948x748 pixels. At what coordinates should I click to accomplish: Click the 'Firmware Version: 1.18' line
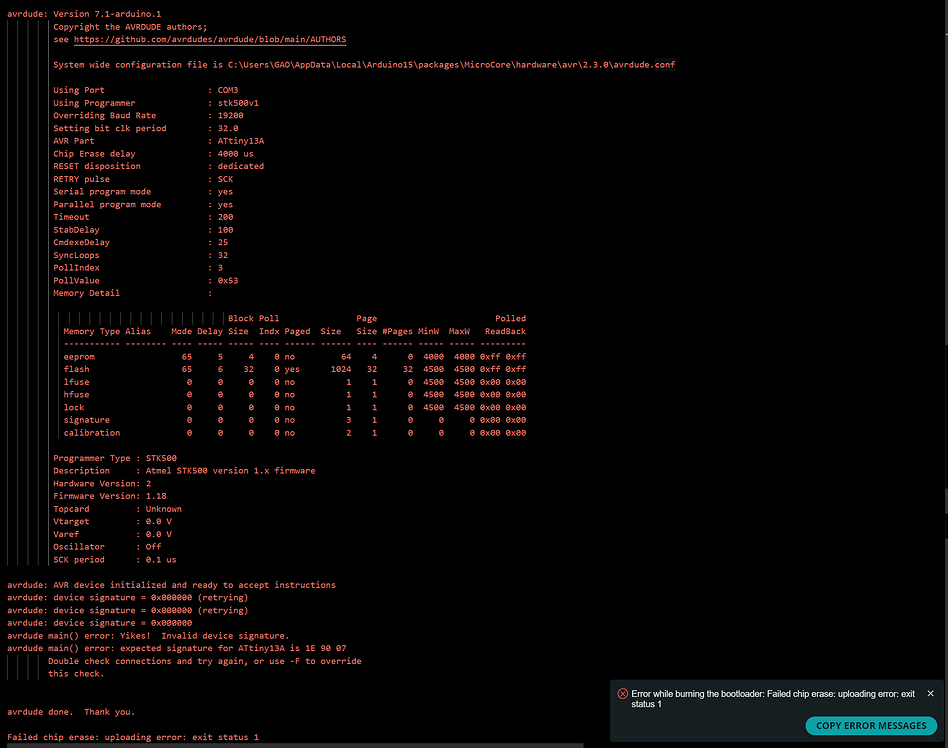(x=110, y=496)
